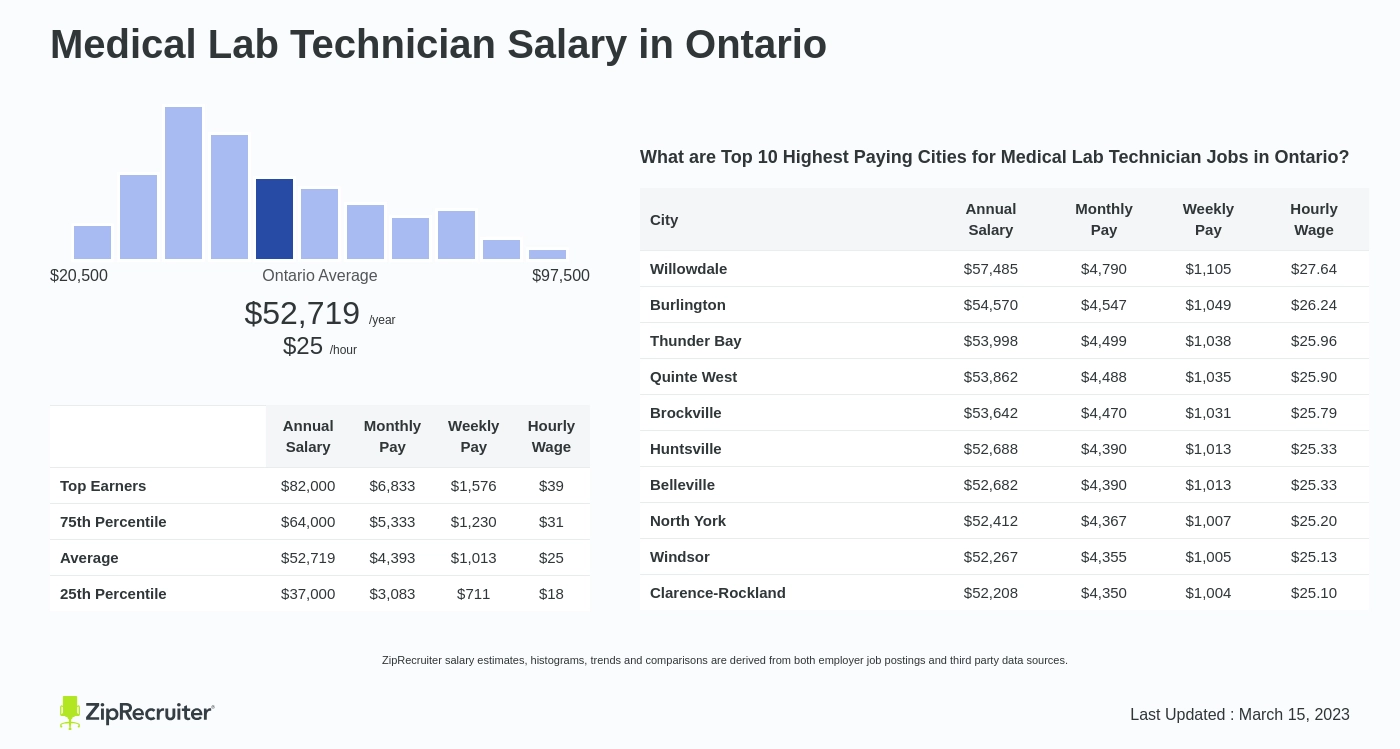The width and height of the screenshot is (1400, 749).
Task: Click the page title Medical Lab Technician Salary
Action: (438, 44)
